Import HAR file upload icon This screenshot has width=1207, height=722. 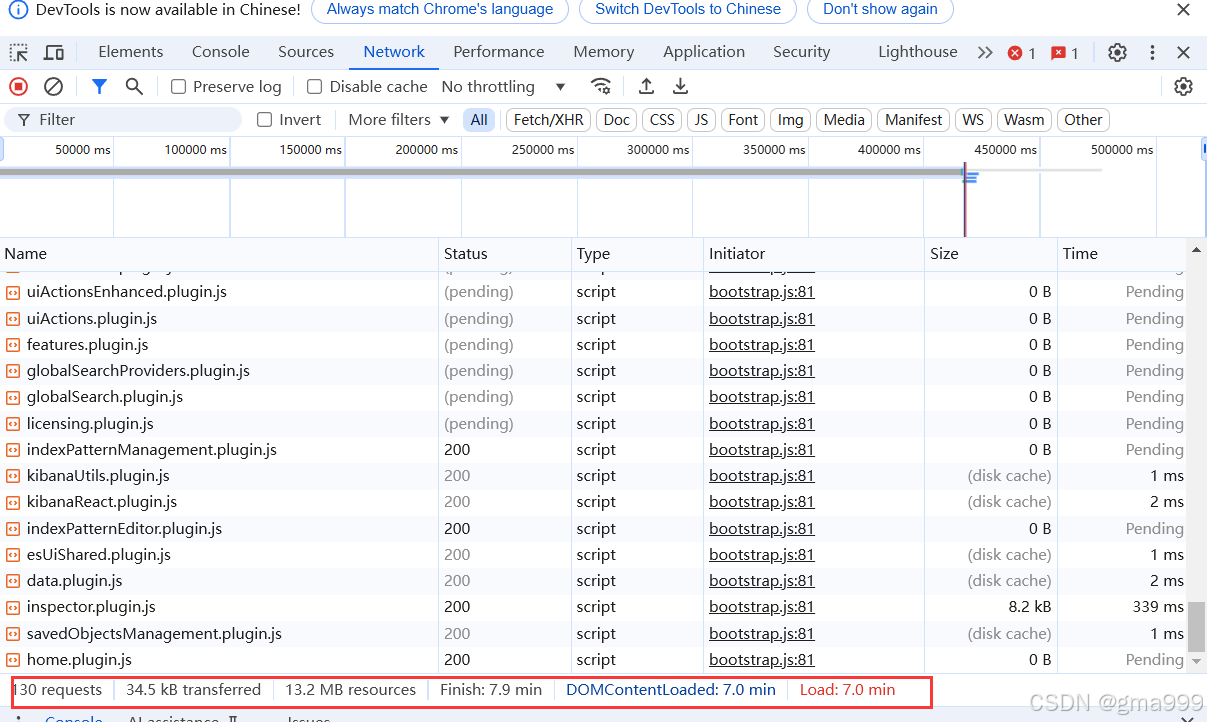coord(646,87)
